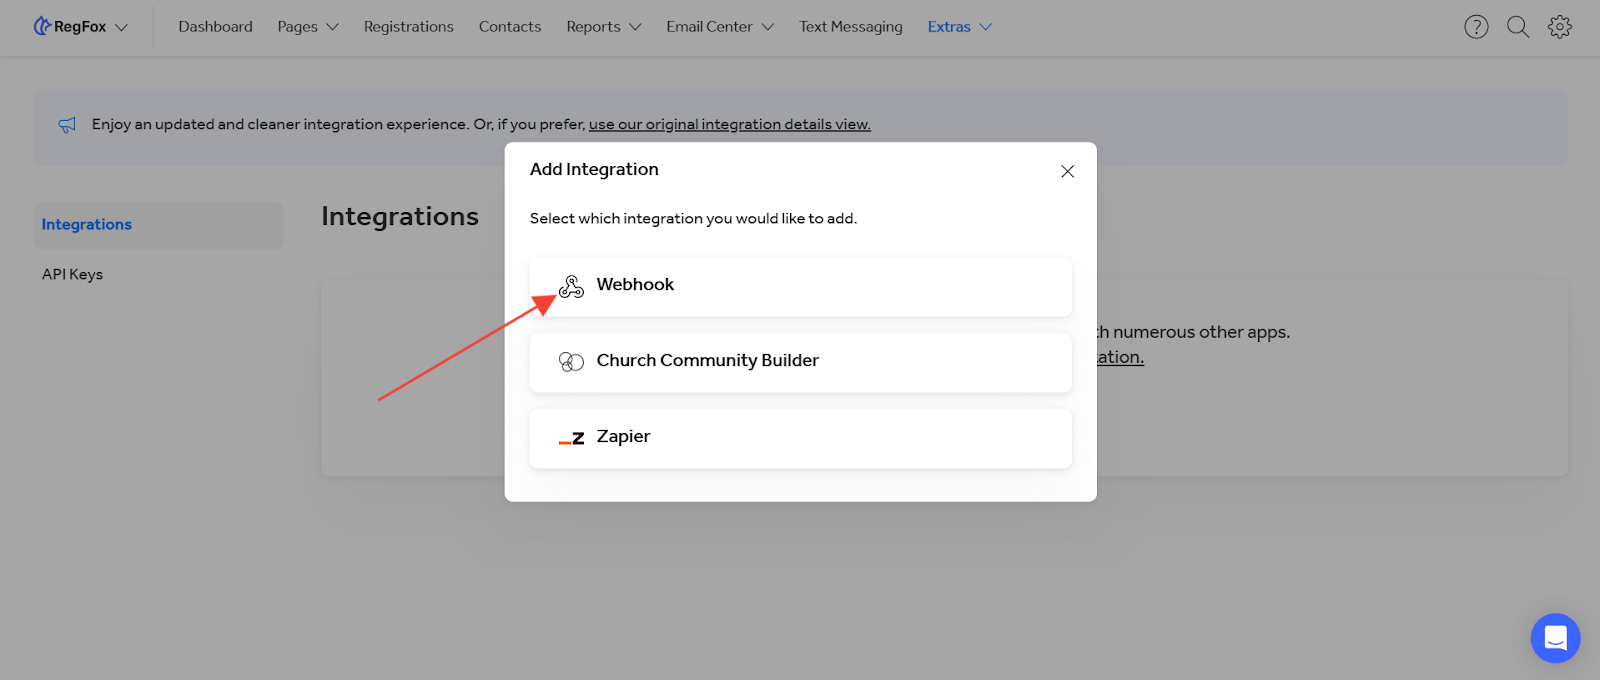Expand the Reports dropdown

[604, 27]
